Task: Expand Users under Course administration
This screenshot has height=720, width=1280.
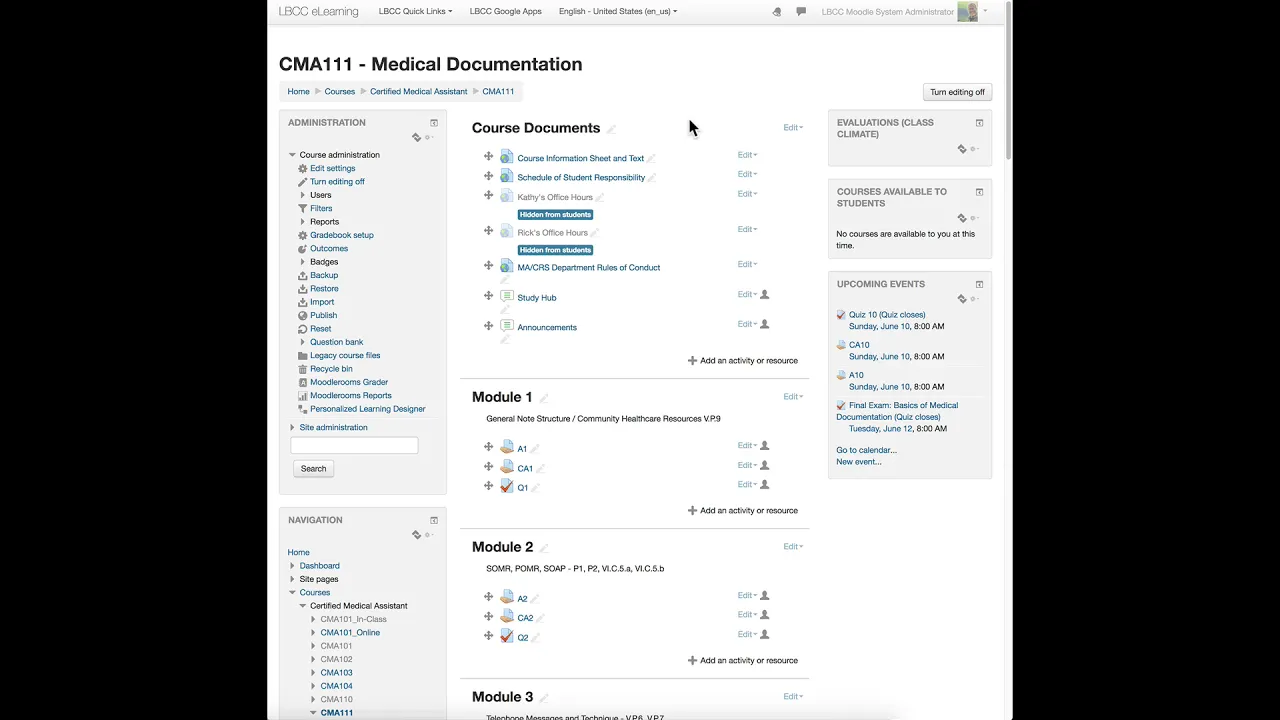Action: pyautogui.click(x=303, y=195)
